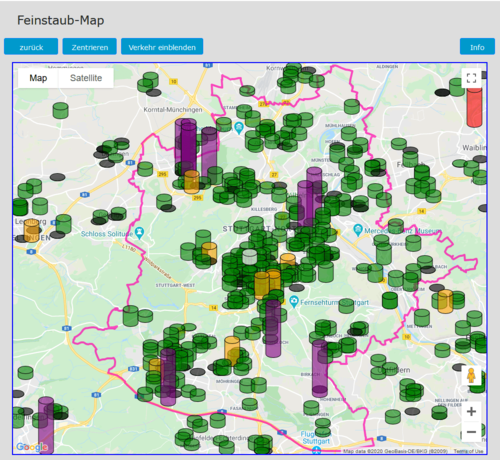The height and width of the screenshot is (460, 500).
Task: Click the light gray sensor cylinder
Action: pyautogui.click(x=250, y=257)
